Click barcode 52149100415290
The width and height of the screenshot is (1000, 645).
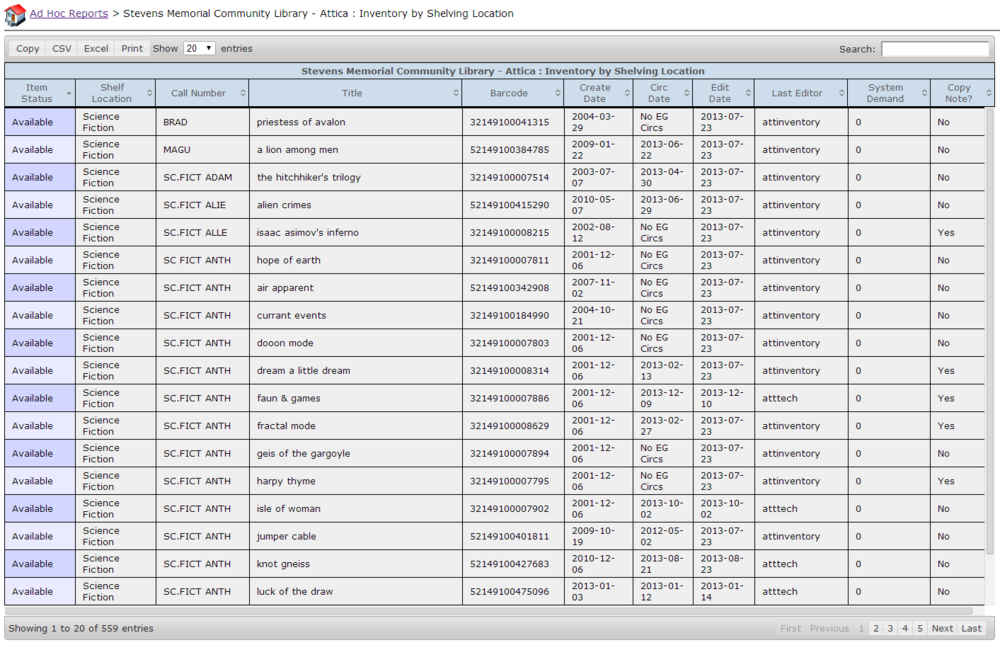click(x=510, y=205)
